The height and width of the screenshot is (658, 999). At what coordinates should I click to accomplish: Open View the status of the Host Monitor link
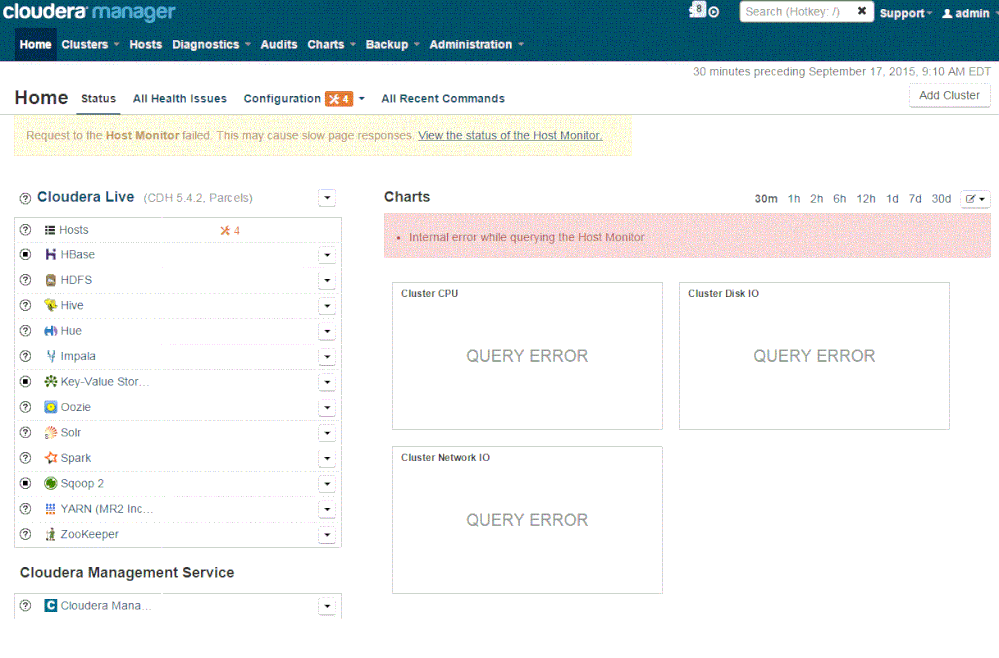pyautogui.click(x=510, y=135)
